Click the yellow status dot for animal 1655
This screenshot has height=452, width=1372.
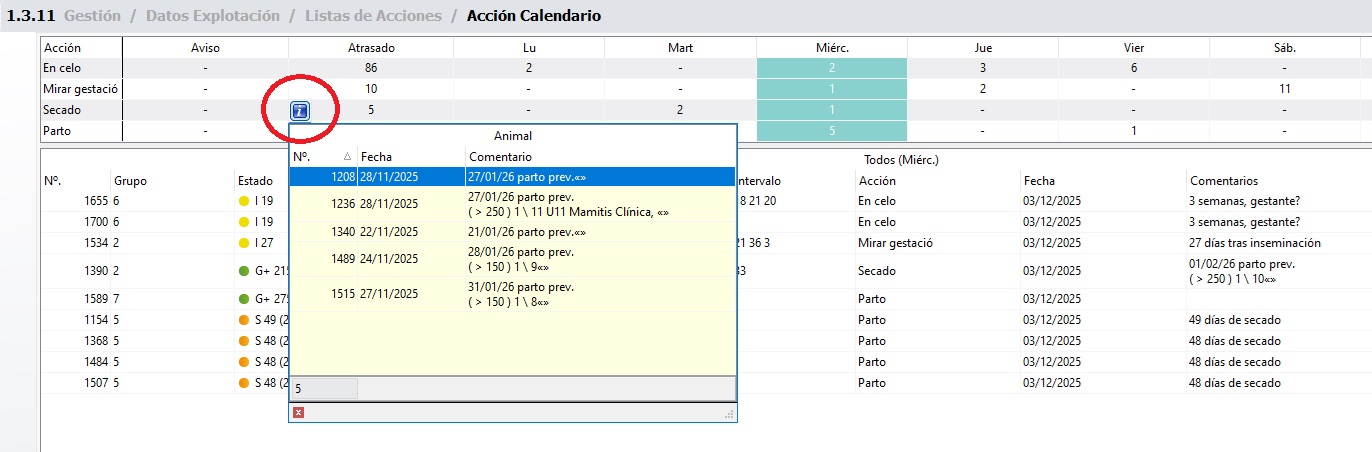[x=244, y=201]
